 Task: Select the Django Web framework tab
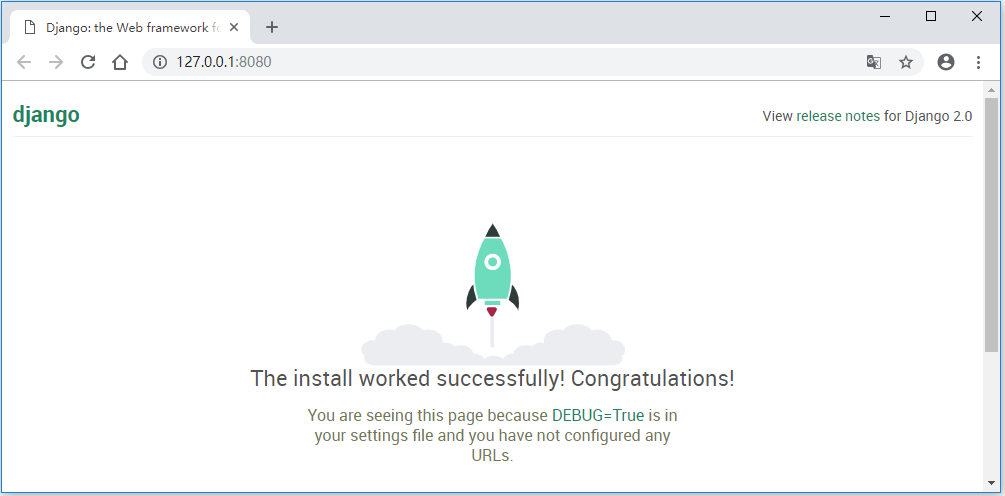pos(130,28)
